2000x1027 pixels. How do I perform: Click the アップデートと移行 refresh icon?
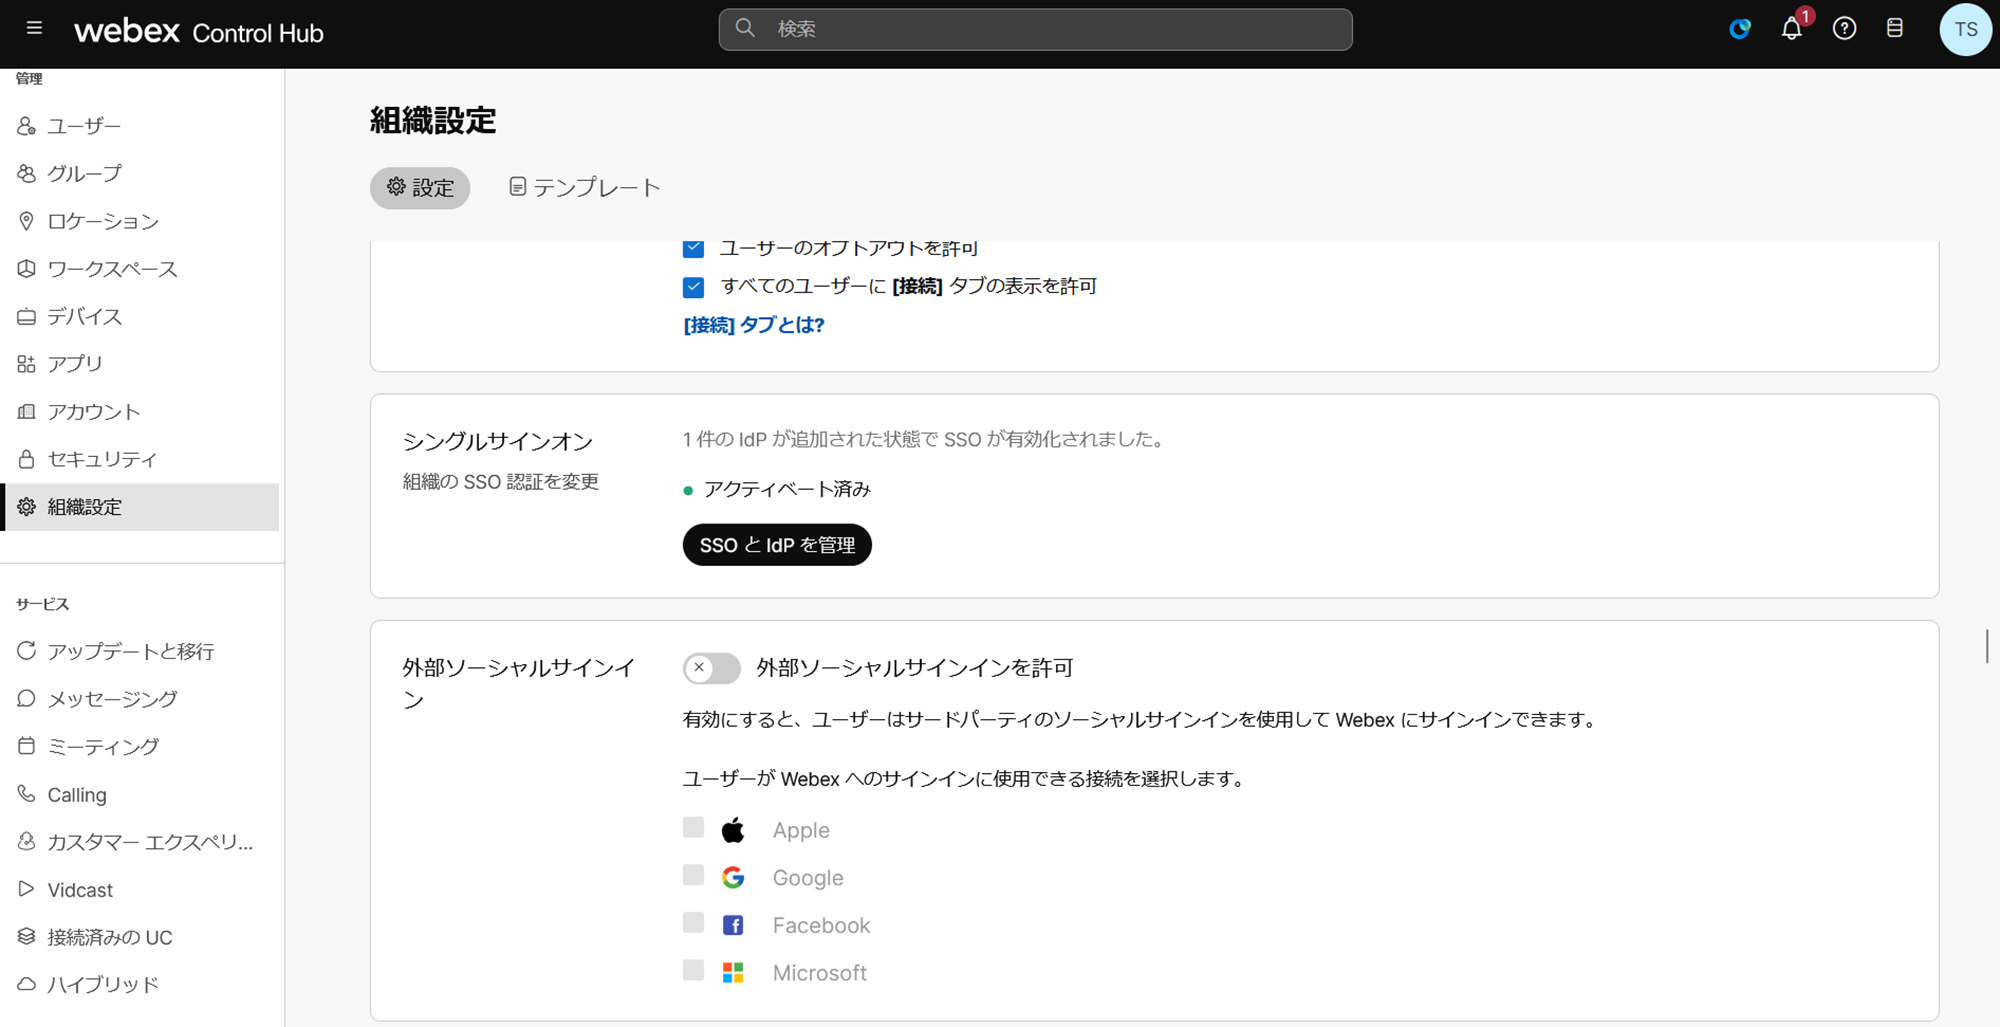point(27,651)
